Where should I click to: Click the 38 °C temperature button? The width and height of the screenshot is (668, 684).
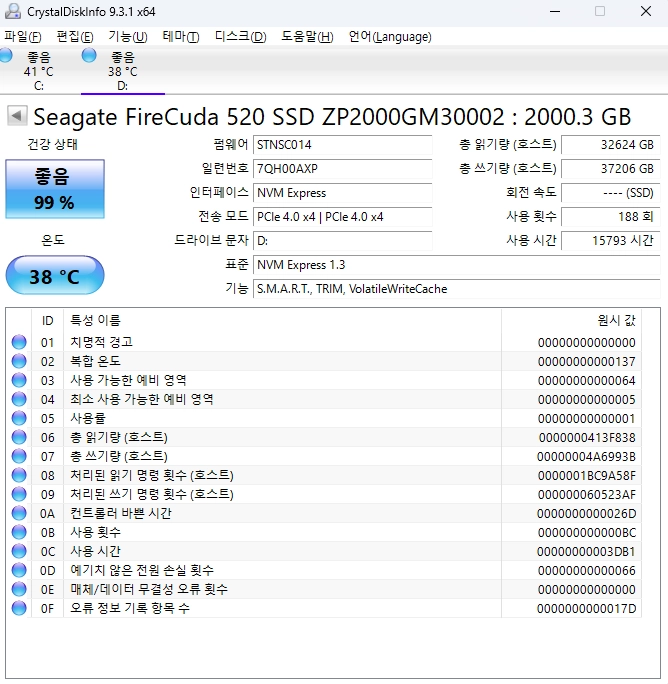coord(55,276)
